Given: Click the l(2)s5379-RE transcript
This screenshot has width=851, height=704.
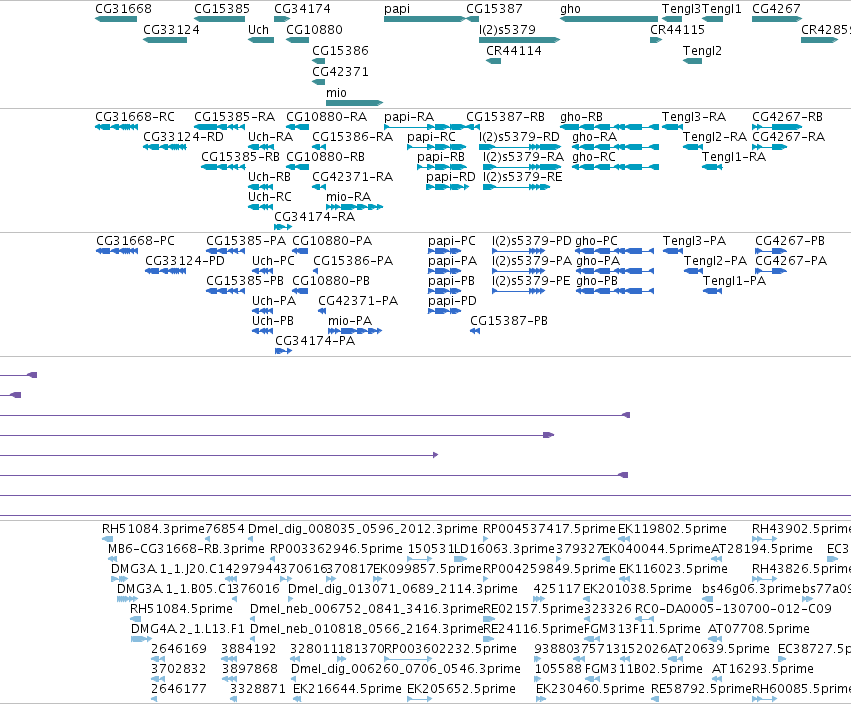Looking at the screenshot, I should click(516, 187).
